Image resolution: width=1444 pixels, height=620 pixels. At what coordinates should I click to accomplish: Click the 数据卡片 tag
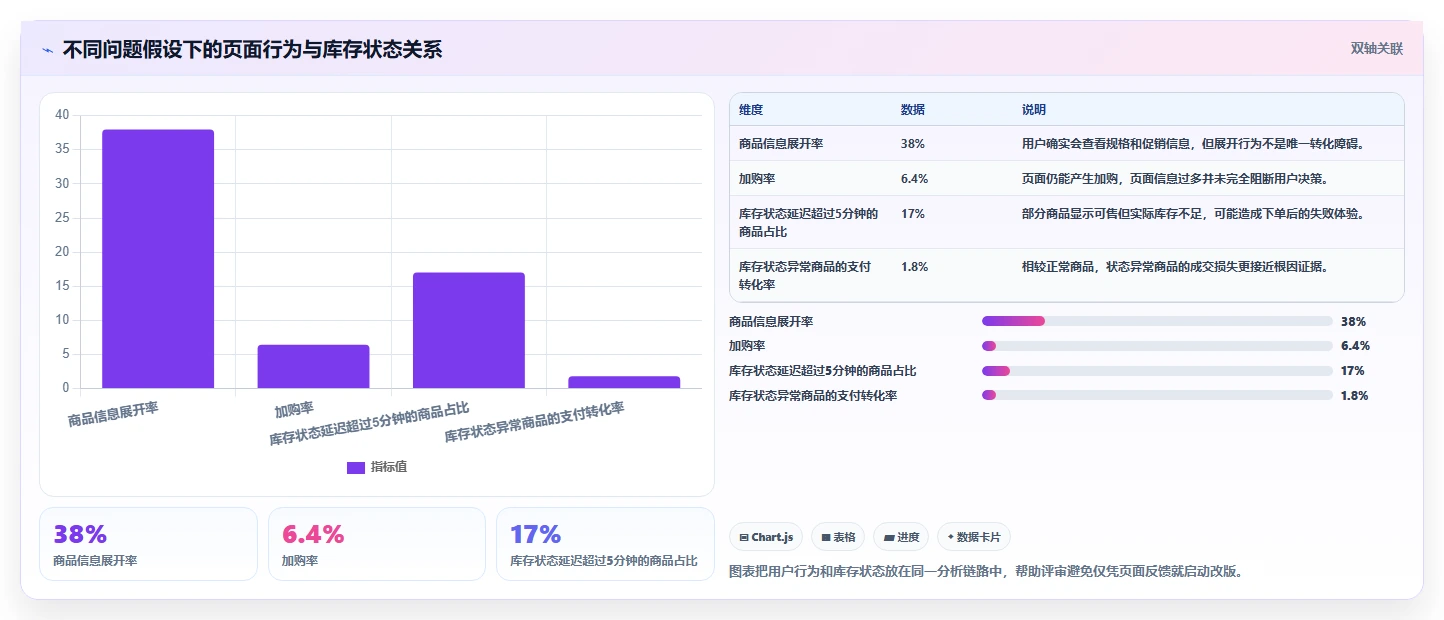[974, 537]
